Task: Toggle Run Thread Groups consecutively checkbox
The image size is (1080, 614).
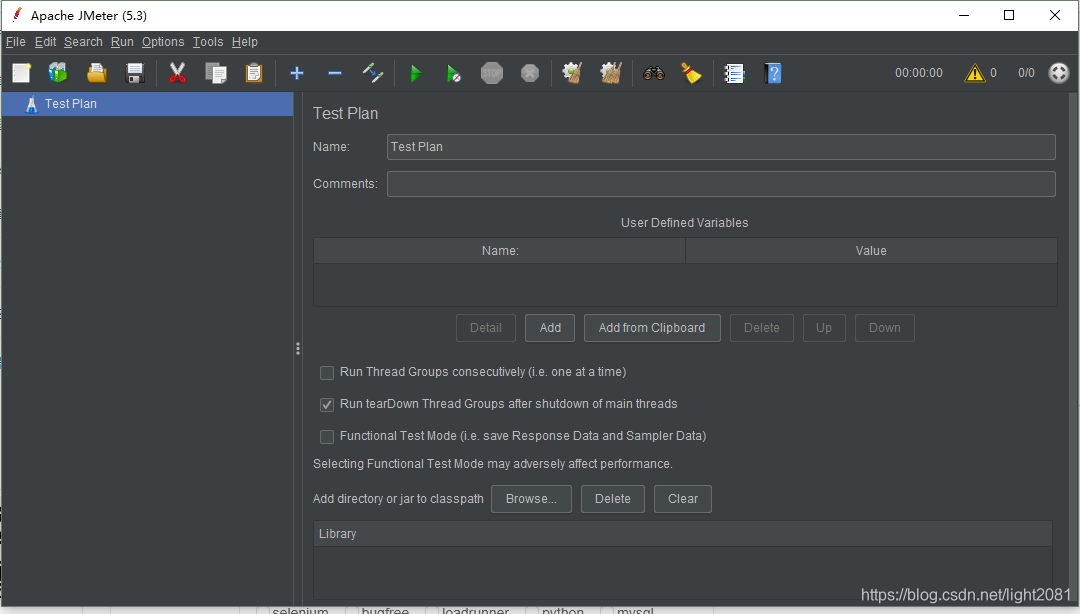Action: pyautogui.click(x=327, y=373)
